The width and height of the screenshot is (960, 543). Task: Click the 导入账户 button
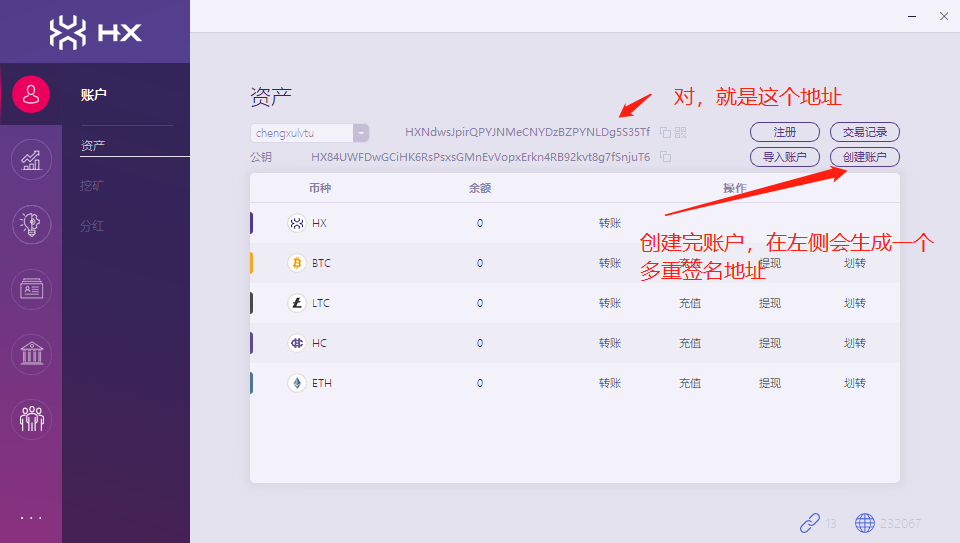tap(785, 157)
